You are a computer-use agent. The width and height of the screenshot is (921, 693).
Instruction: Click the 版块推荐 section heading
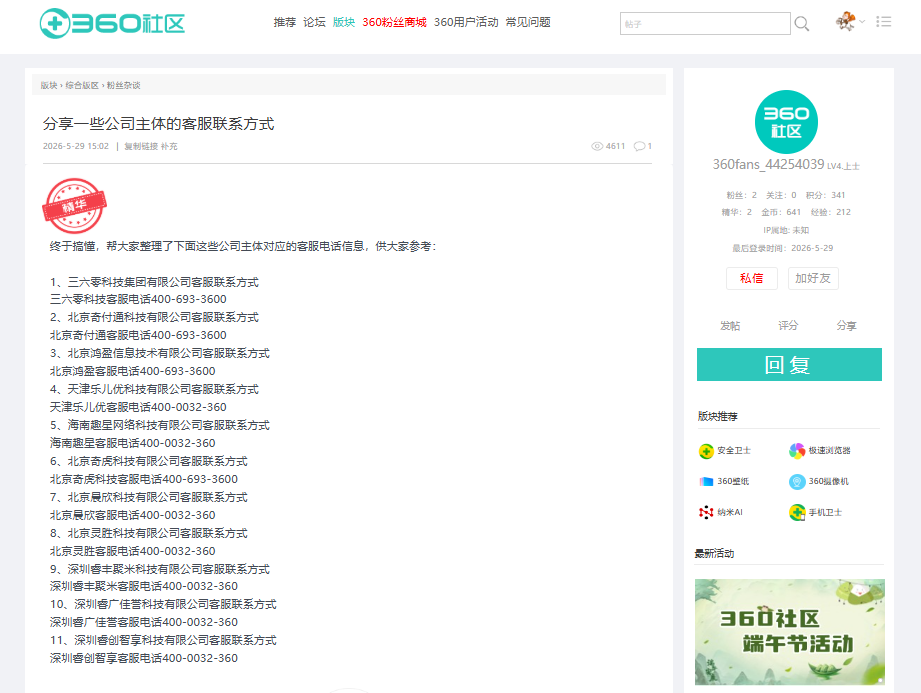tap(717, 416)
